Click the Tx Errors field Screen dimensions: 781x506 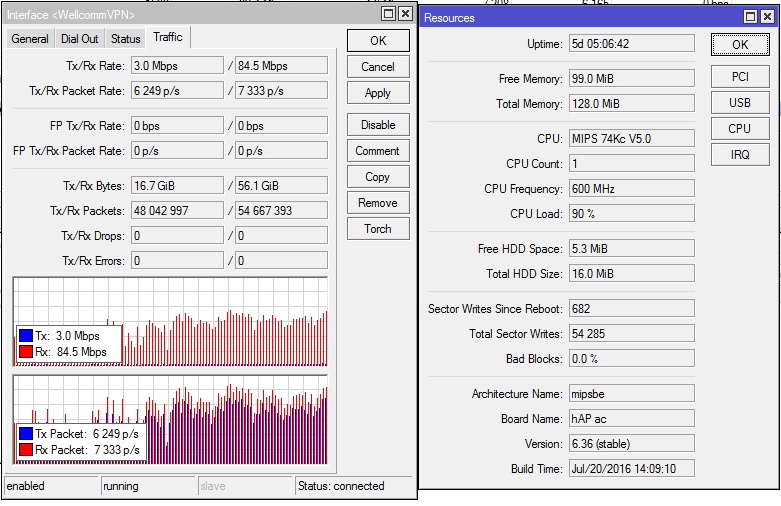pos(177,260)
